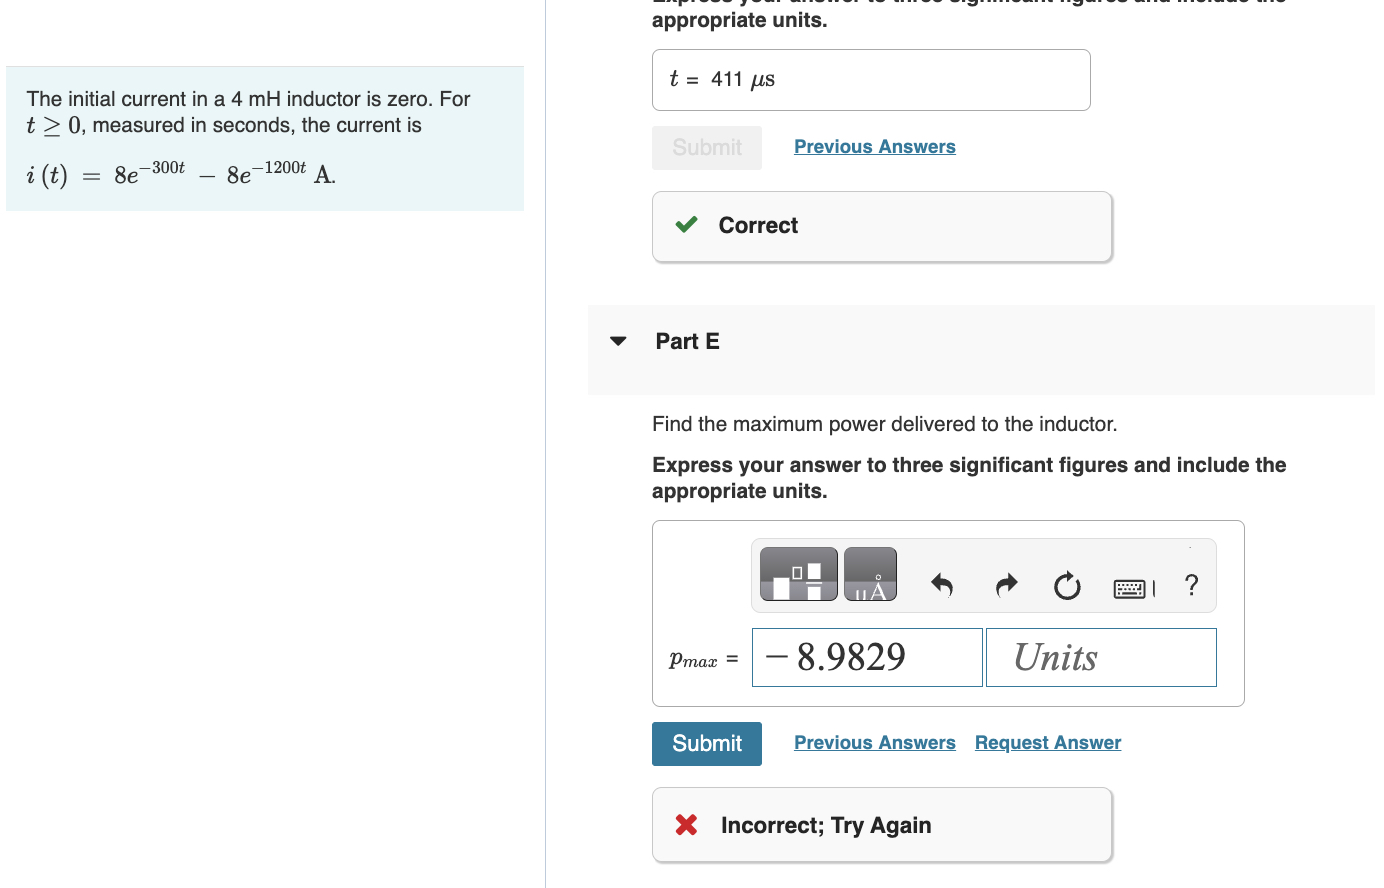
Task: Click the Units entry box
Action: coord(1100,657)
